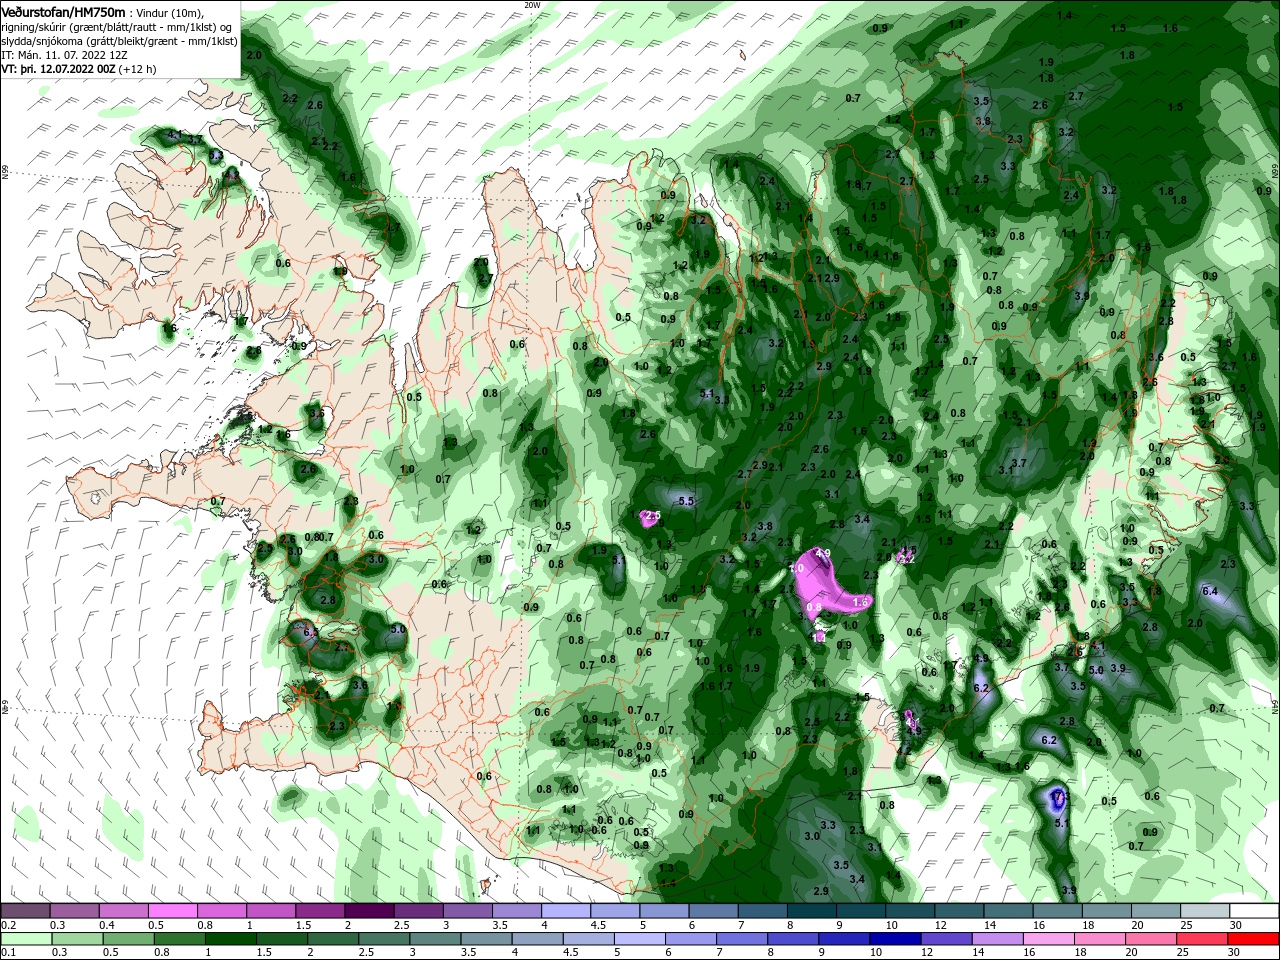The width and height of the screenshot is (1280, 960).
Task: Pick the upper-row swatch labeled 7
Action: (x=763, y=911)
